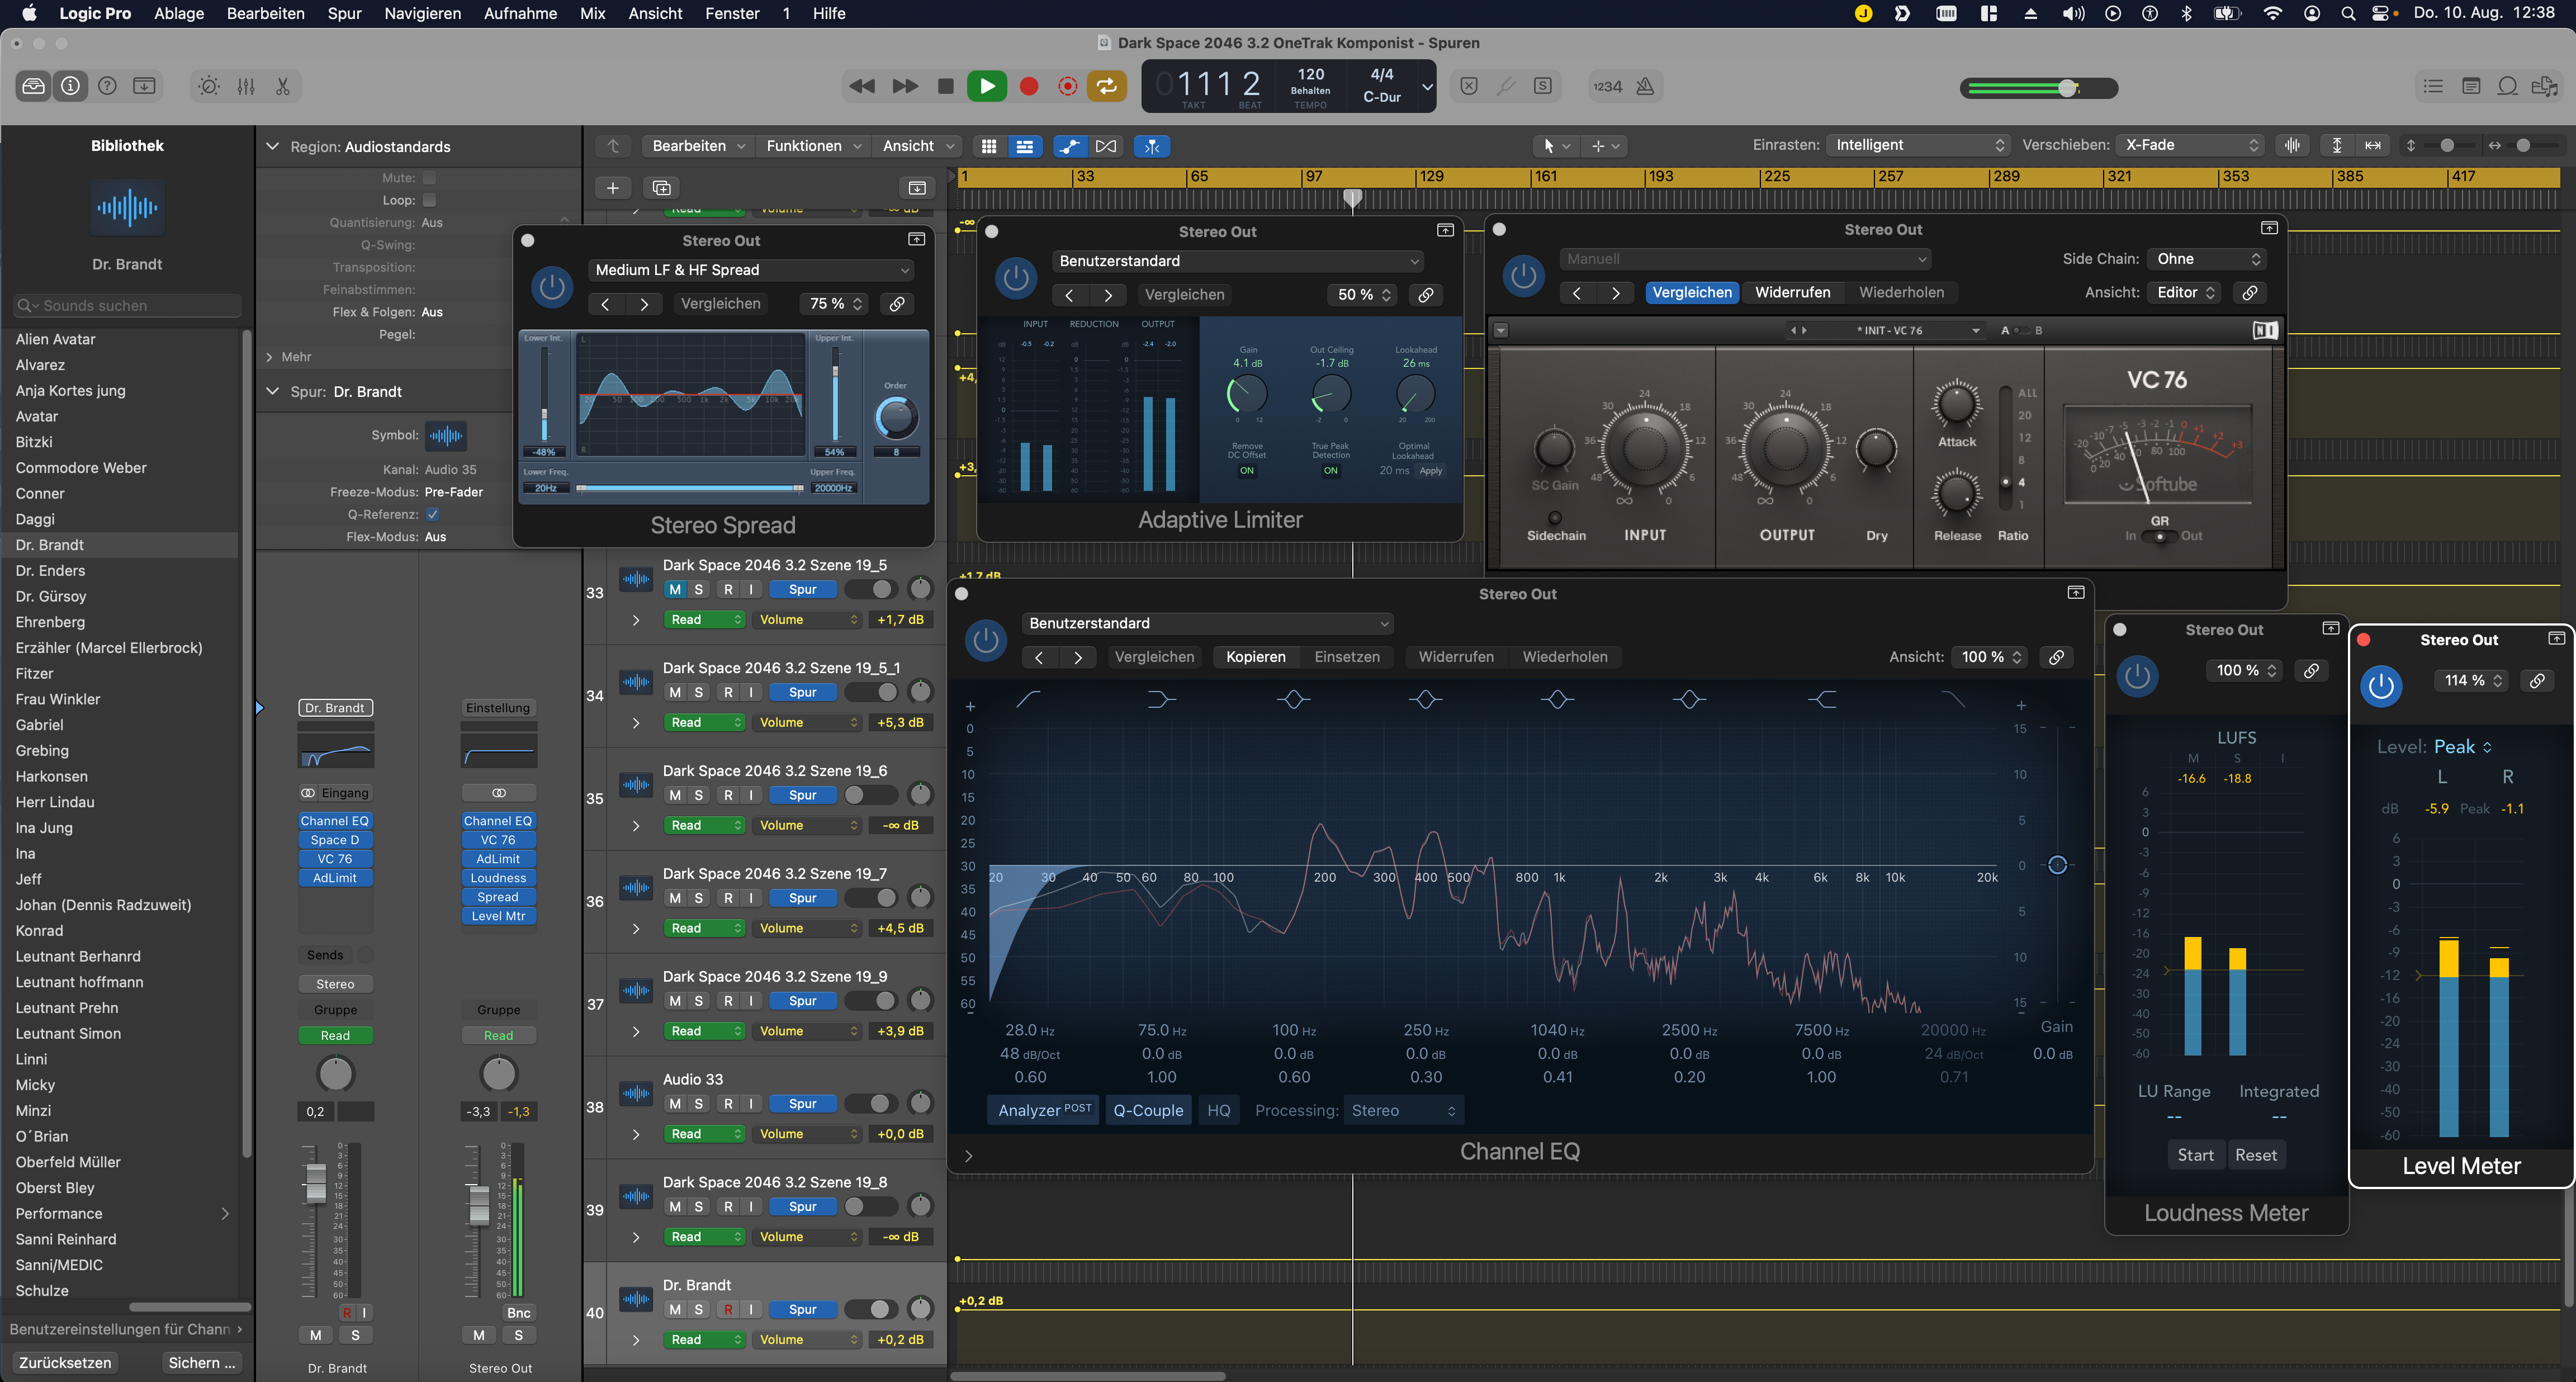
Task: Open the Mix menu in menu bar
Action: pos(592,13)
